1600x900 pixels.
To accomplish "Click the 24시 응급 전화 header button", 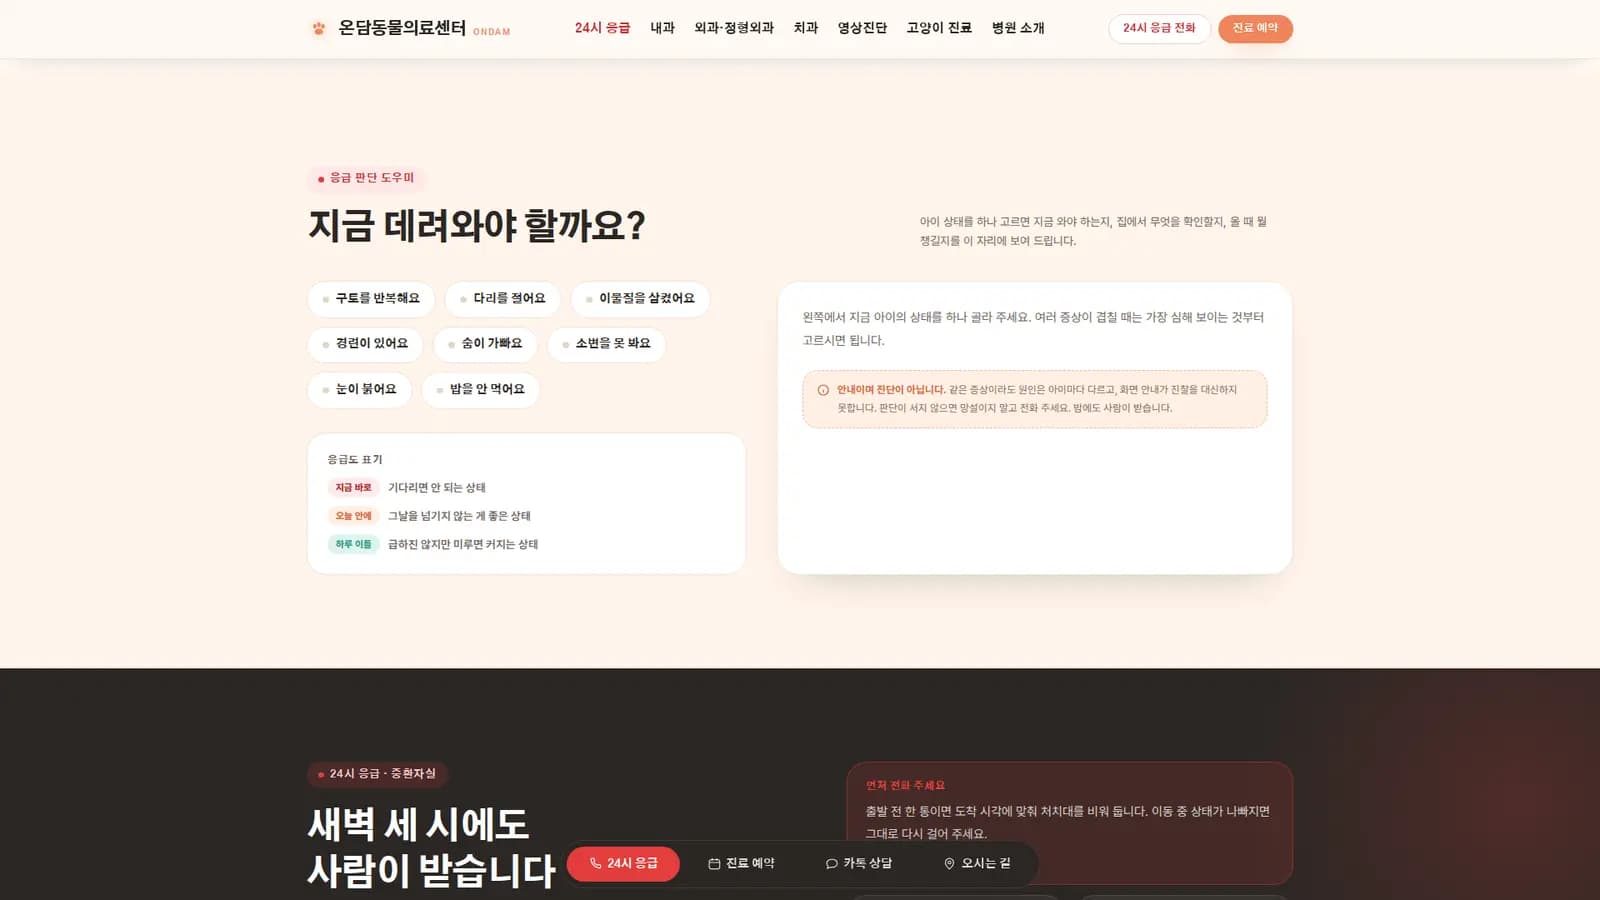I will point(1159,28).
